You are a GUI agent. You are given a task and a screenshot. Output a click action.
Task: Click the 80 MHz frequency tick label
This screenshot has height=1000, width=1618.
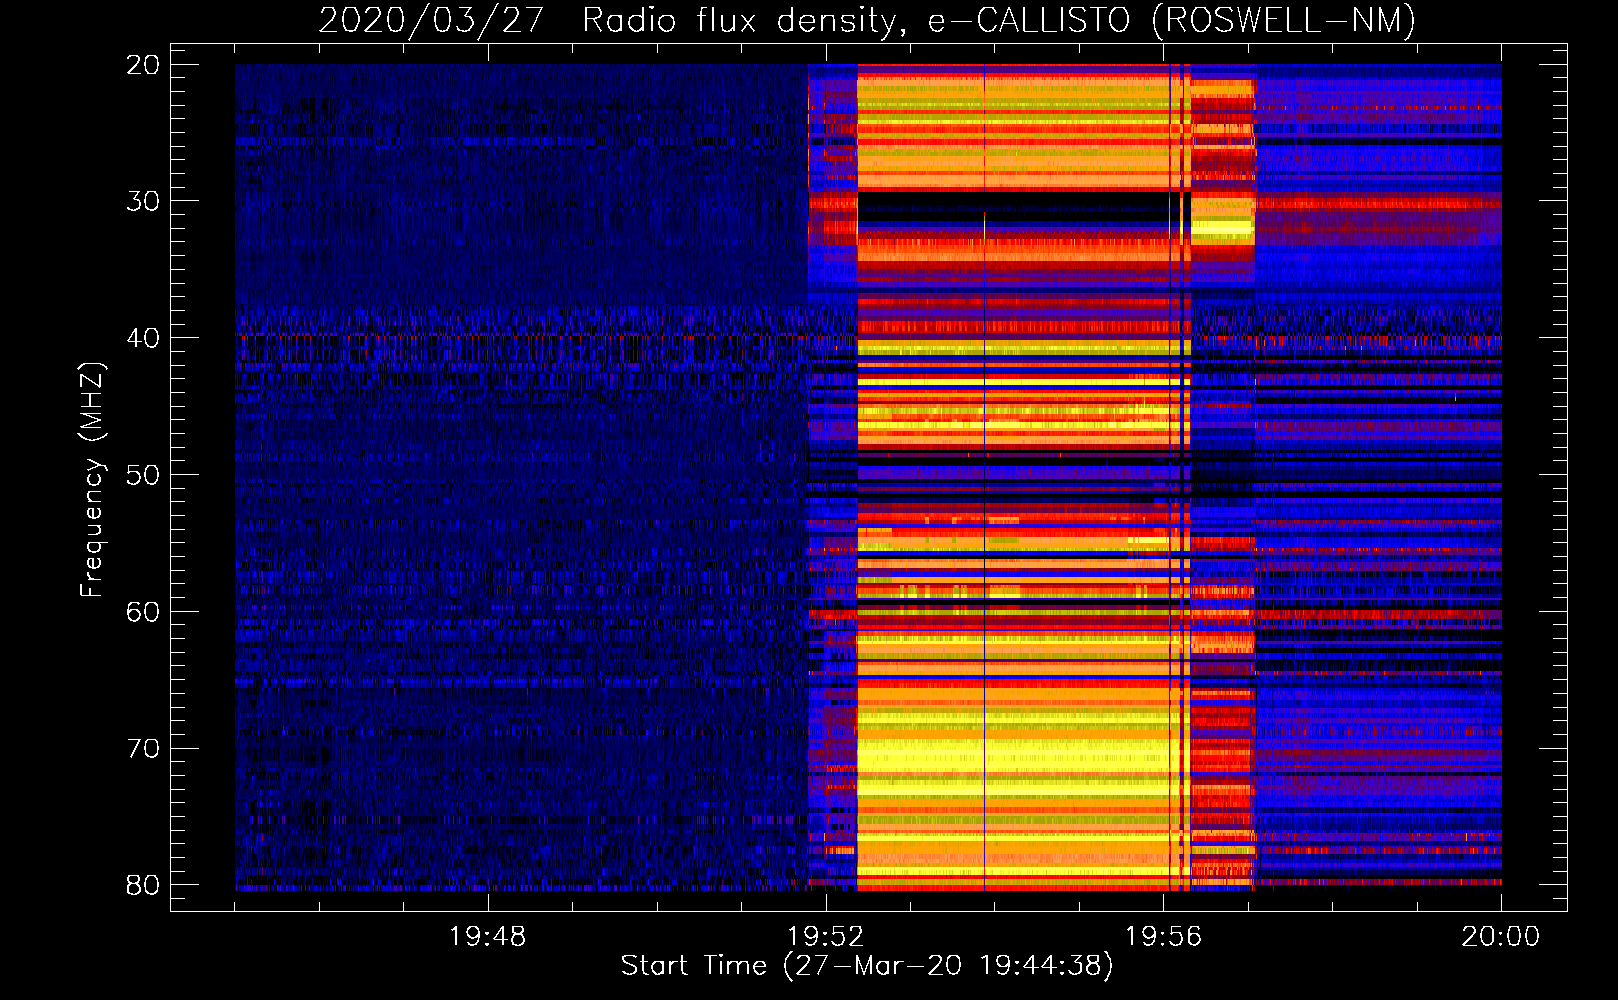(143, 885)
